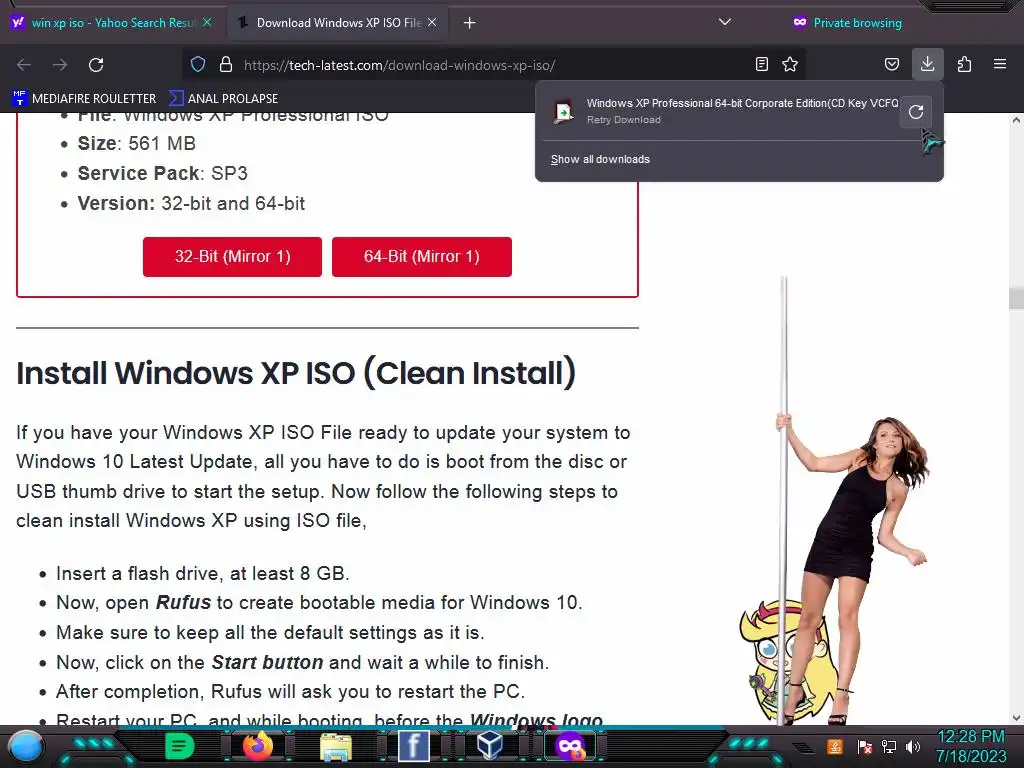Go forward with the forward arrow
1024x768 pixels.
tap(60, 65)
